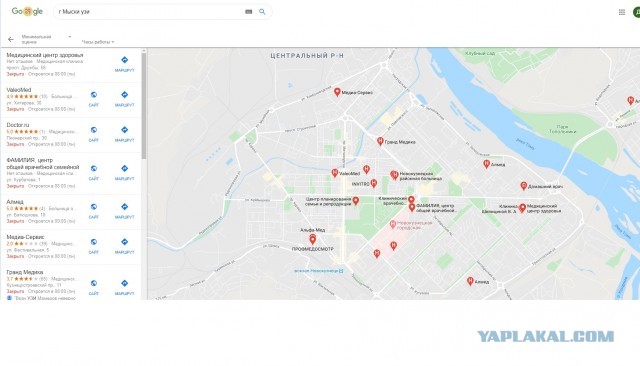This screenshot has width=640, height=366.
Task: Select the Медиа-Сервис pin on the map
Action: 337,92
